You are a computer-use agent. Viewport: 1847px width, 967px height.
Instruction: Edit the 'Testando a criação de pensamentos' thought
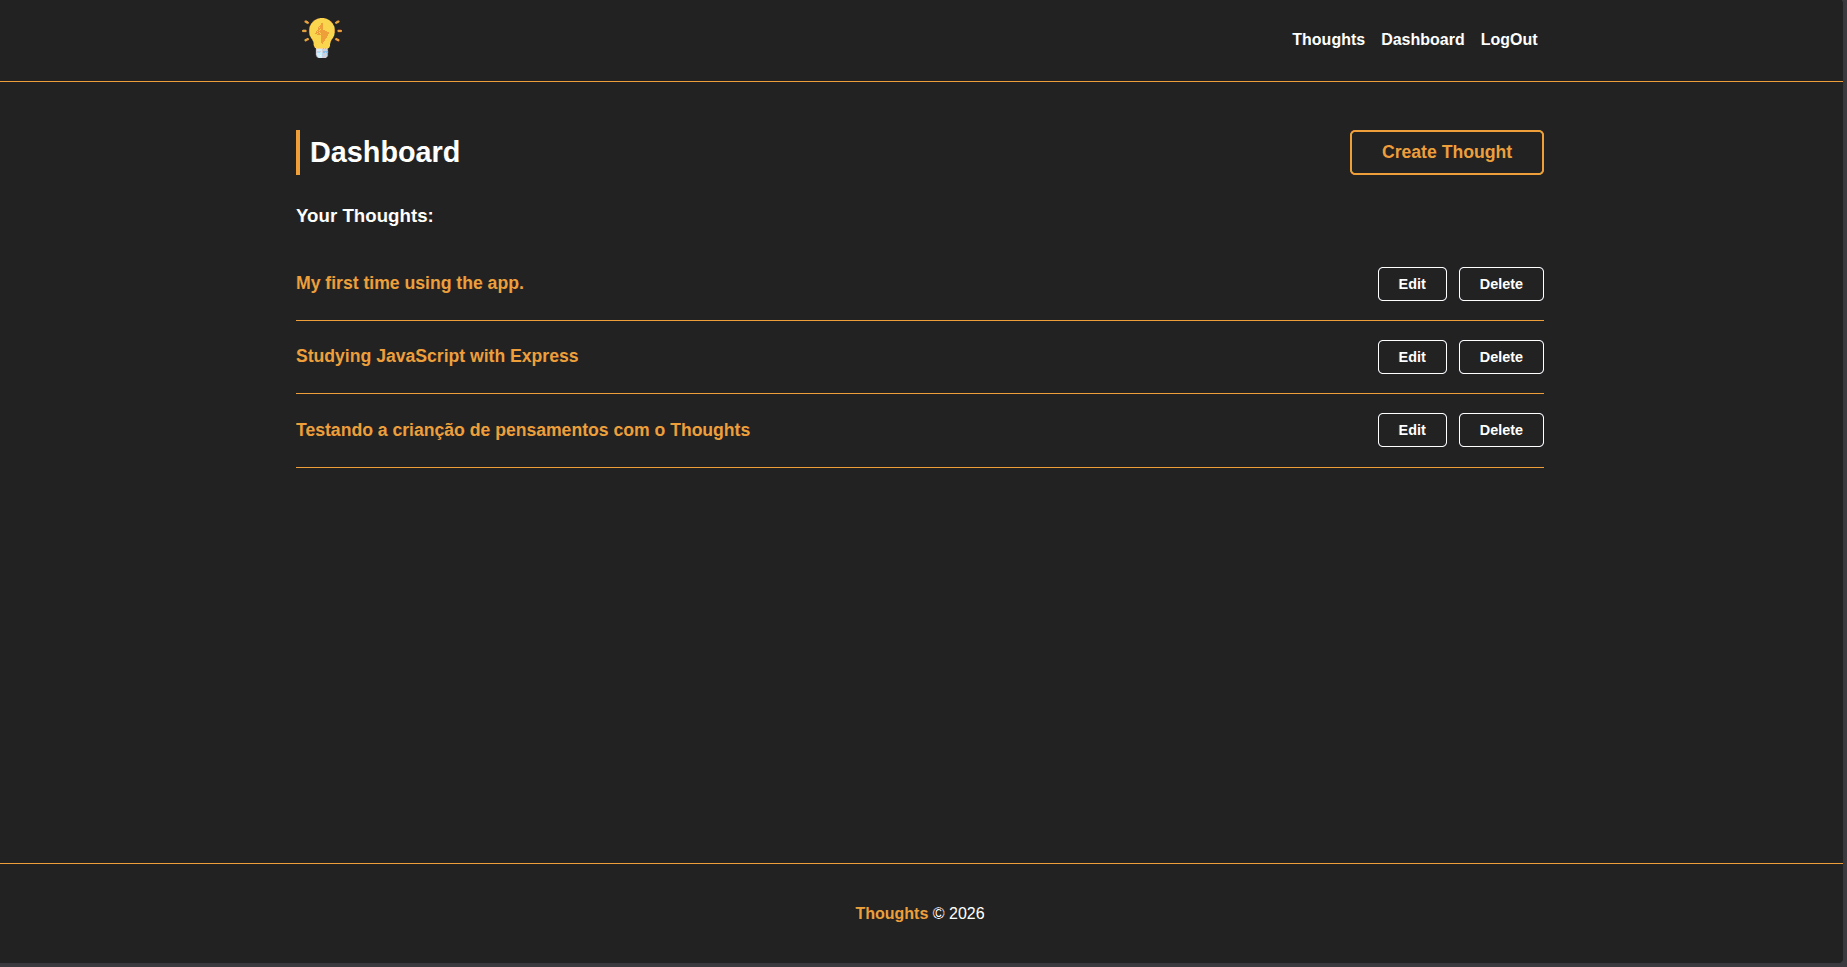(x=1411, y=430)
